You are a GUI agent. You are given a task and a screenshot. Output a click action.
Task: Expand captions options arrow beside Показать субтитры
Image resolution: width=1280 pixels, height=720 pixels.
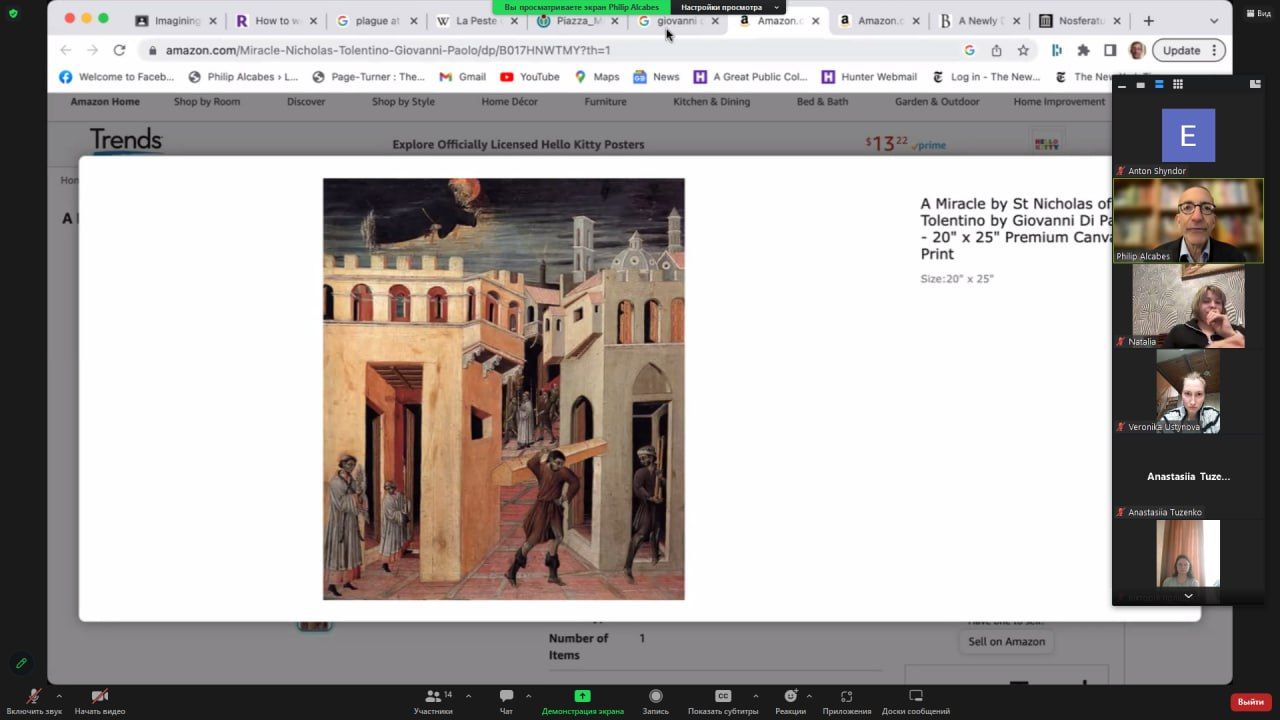(x=755, y=696)
